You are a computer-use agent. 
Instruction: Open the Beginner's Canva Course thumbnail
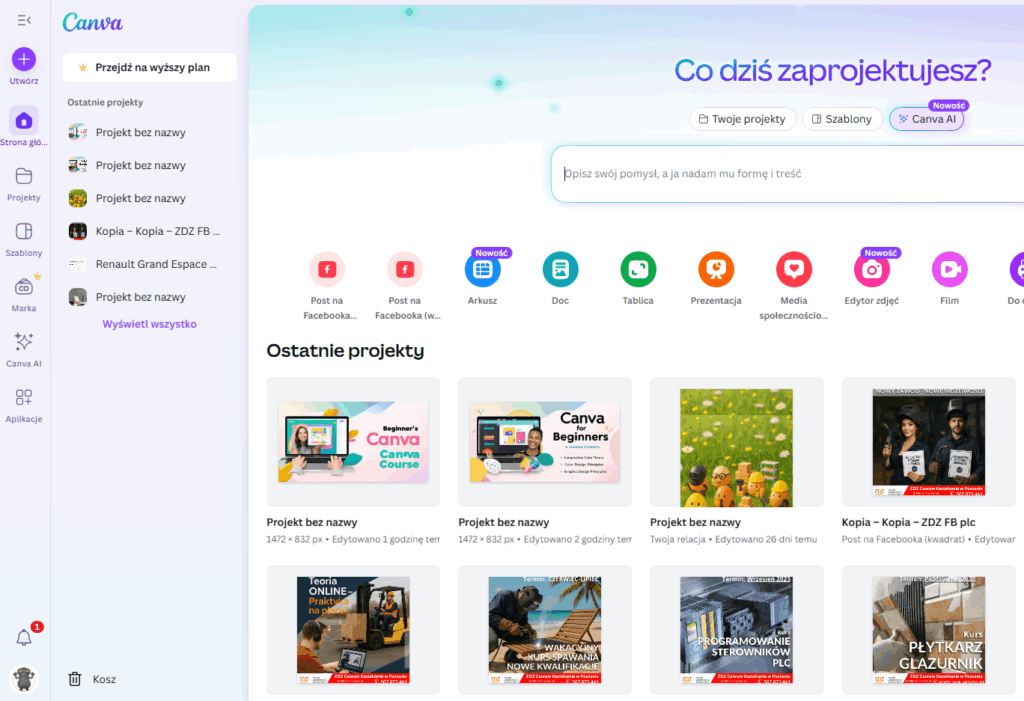[353, 442]
